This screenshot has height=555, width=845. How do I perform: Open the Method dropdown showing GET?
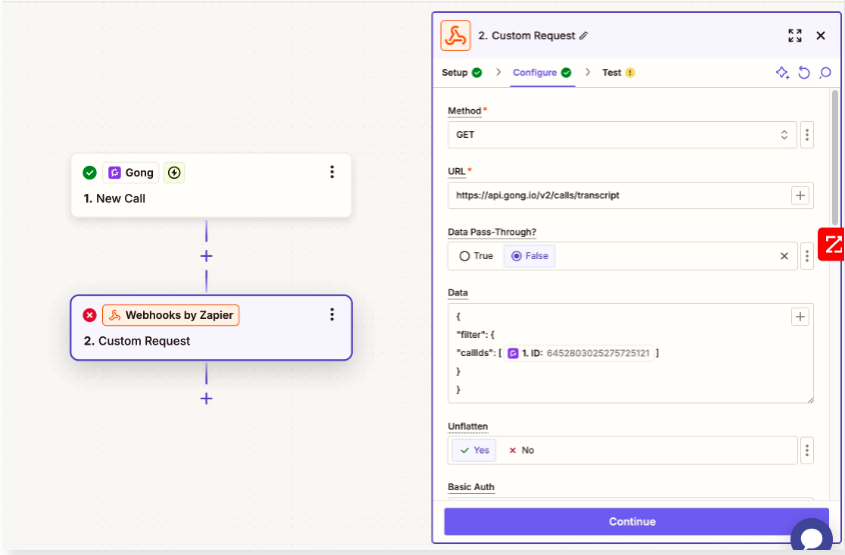tap(622, 135)
